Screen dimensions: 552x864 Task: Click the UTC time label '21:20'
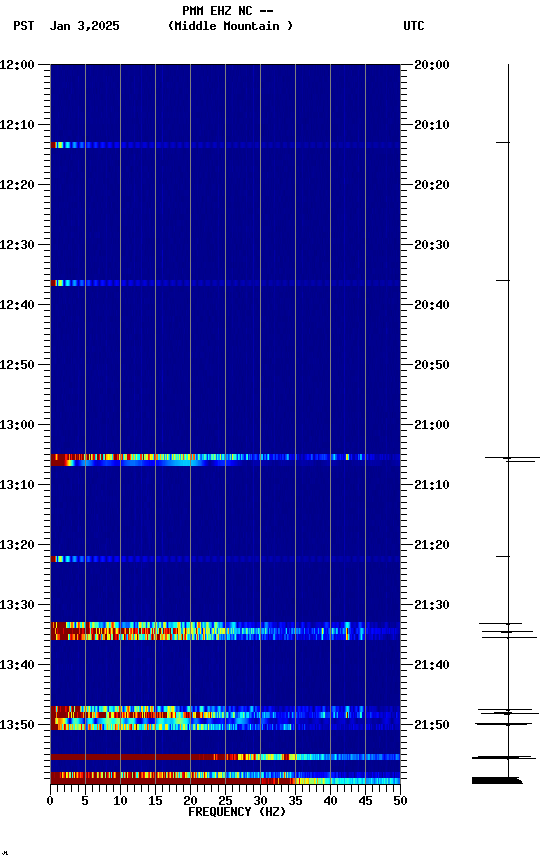click(x=432, y=546)
